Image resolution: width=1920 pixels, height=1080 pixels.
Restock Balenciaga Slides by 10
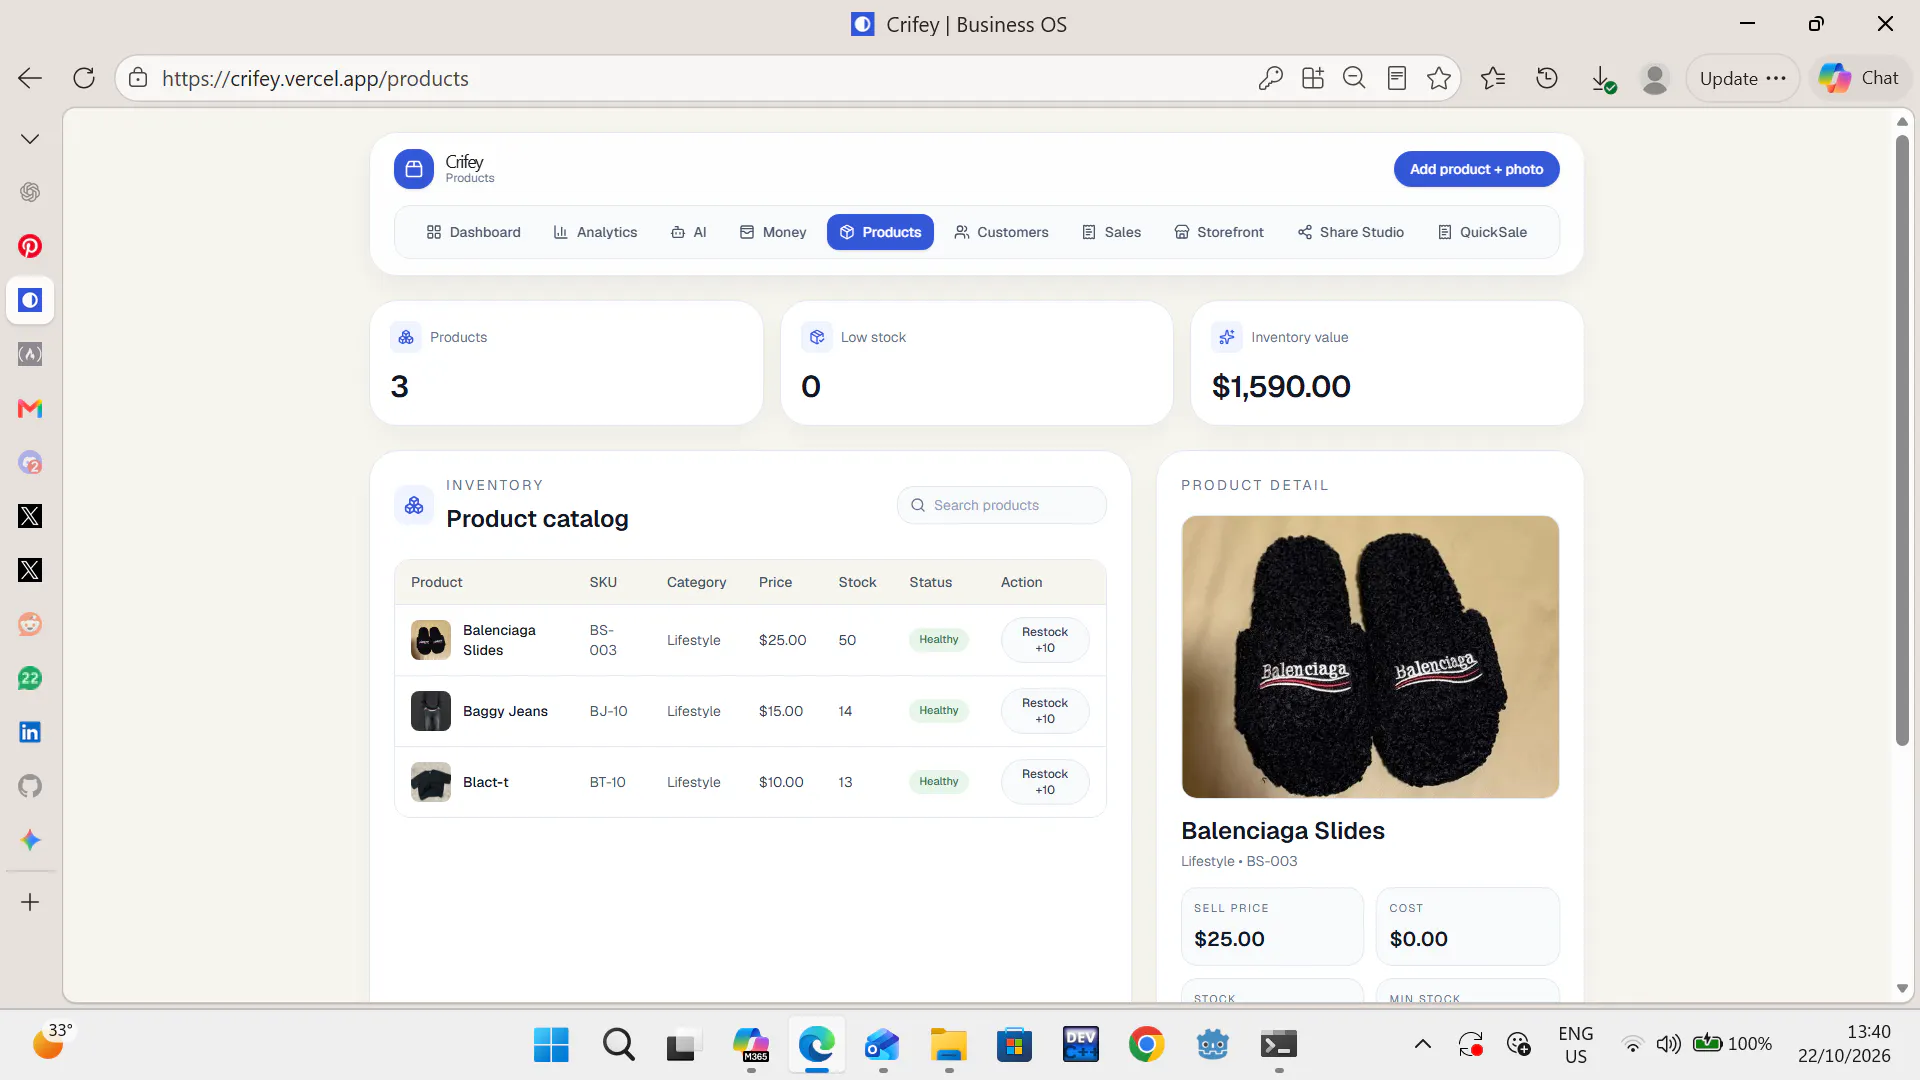click(x=1044, y=640)
